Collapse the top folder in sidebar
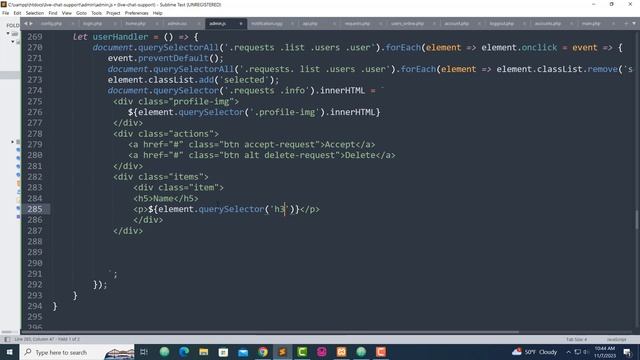Image resolution: width=640 pixels, height=360 pixels. [x=8, y=33]
